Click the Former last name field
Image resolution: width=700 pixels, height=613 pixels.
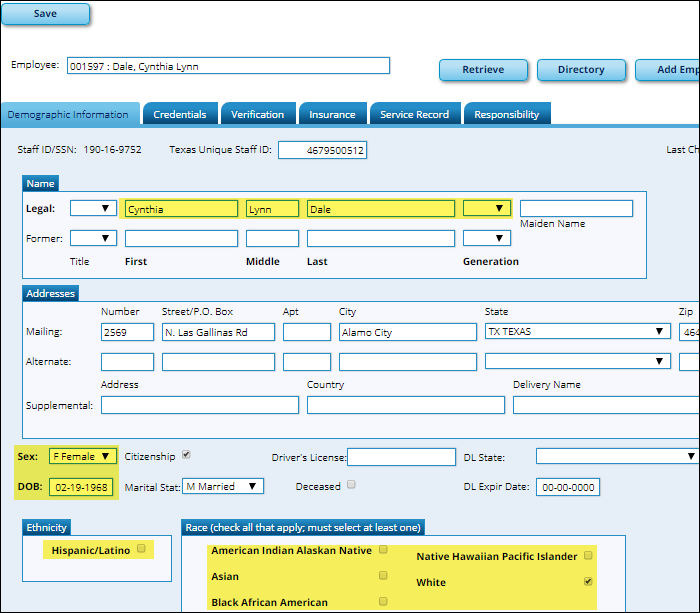pyautogui.click(x=381, y=238)
